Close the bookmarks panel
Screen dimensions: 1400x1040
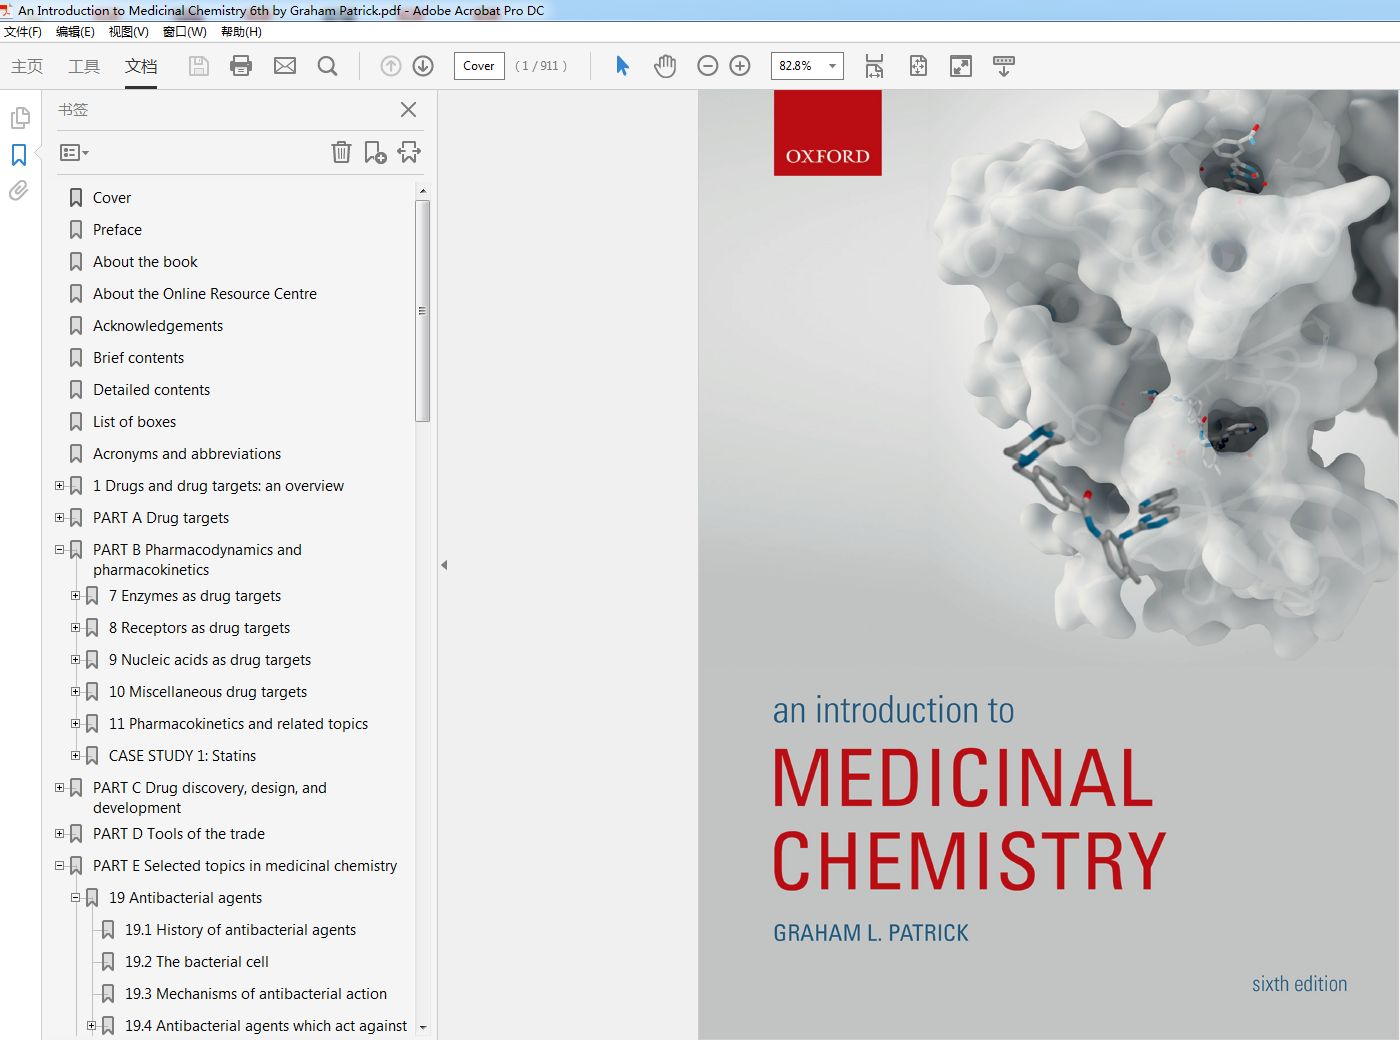click(x=408, y=110)
